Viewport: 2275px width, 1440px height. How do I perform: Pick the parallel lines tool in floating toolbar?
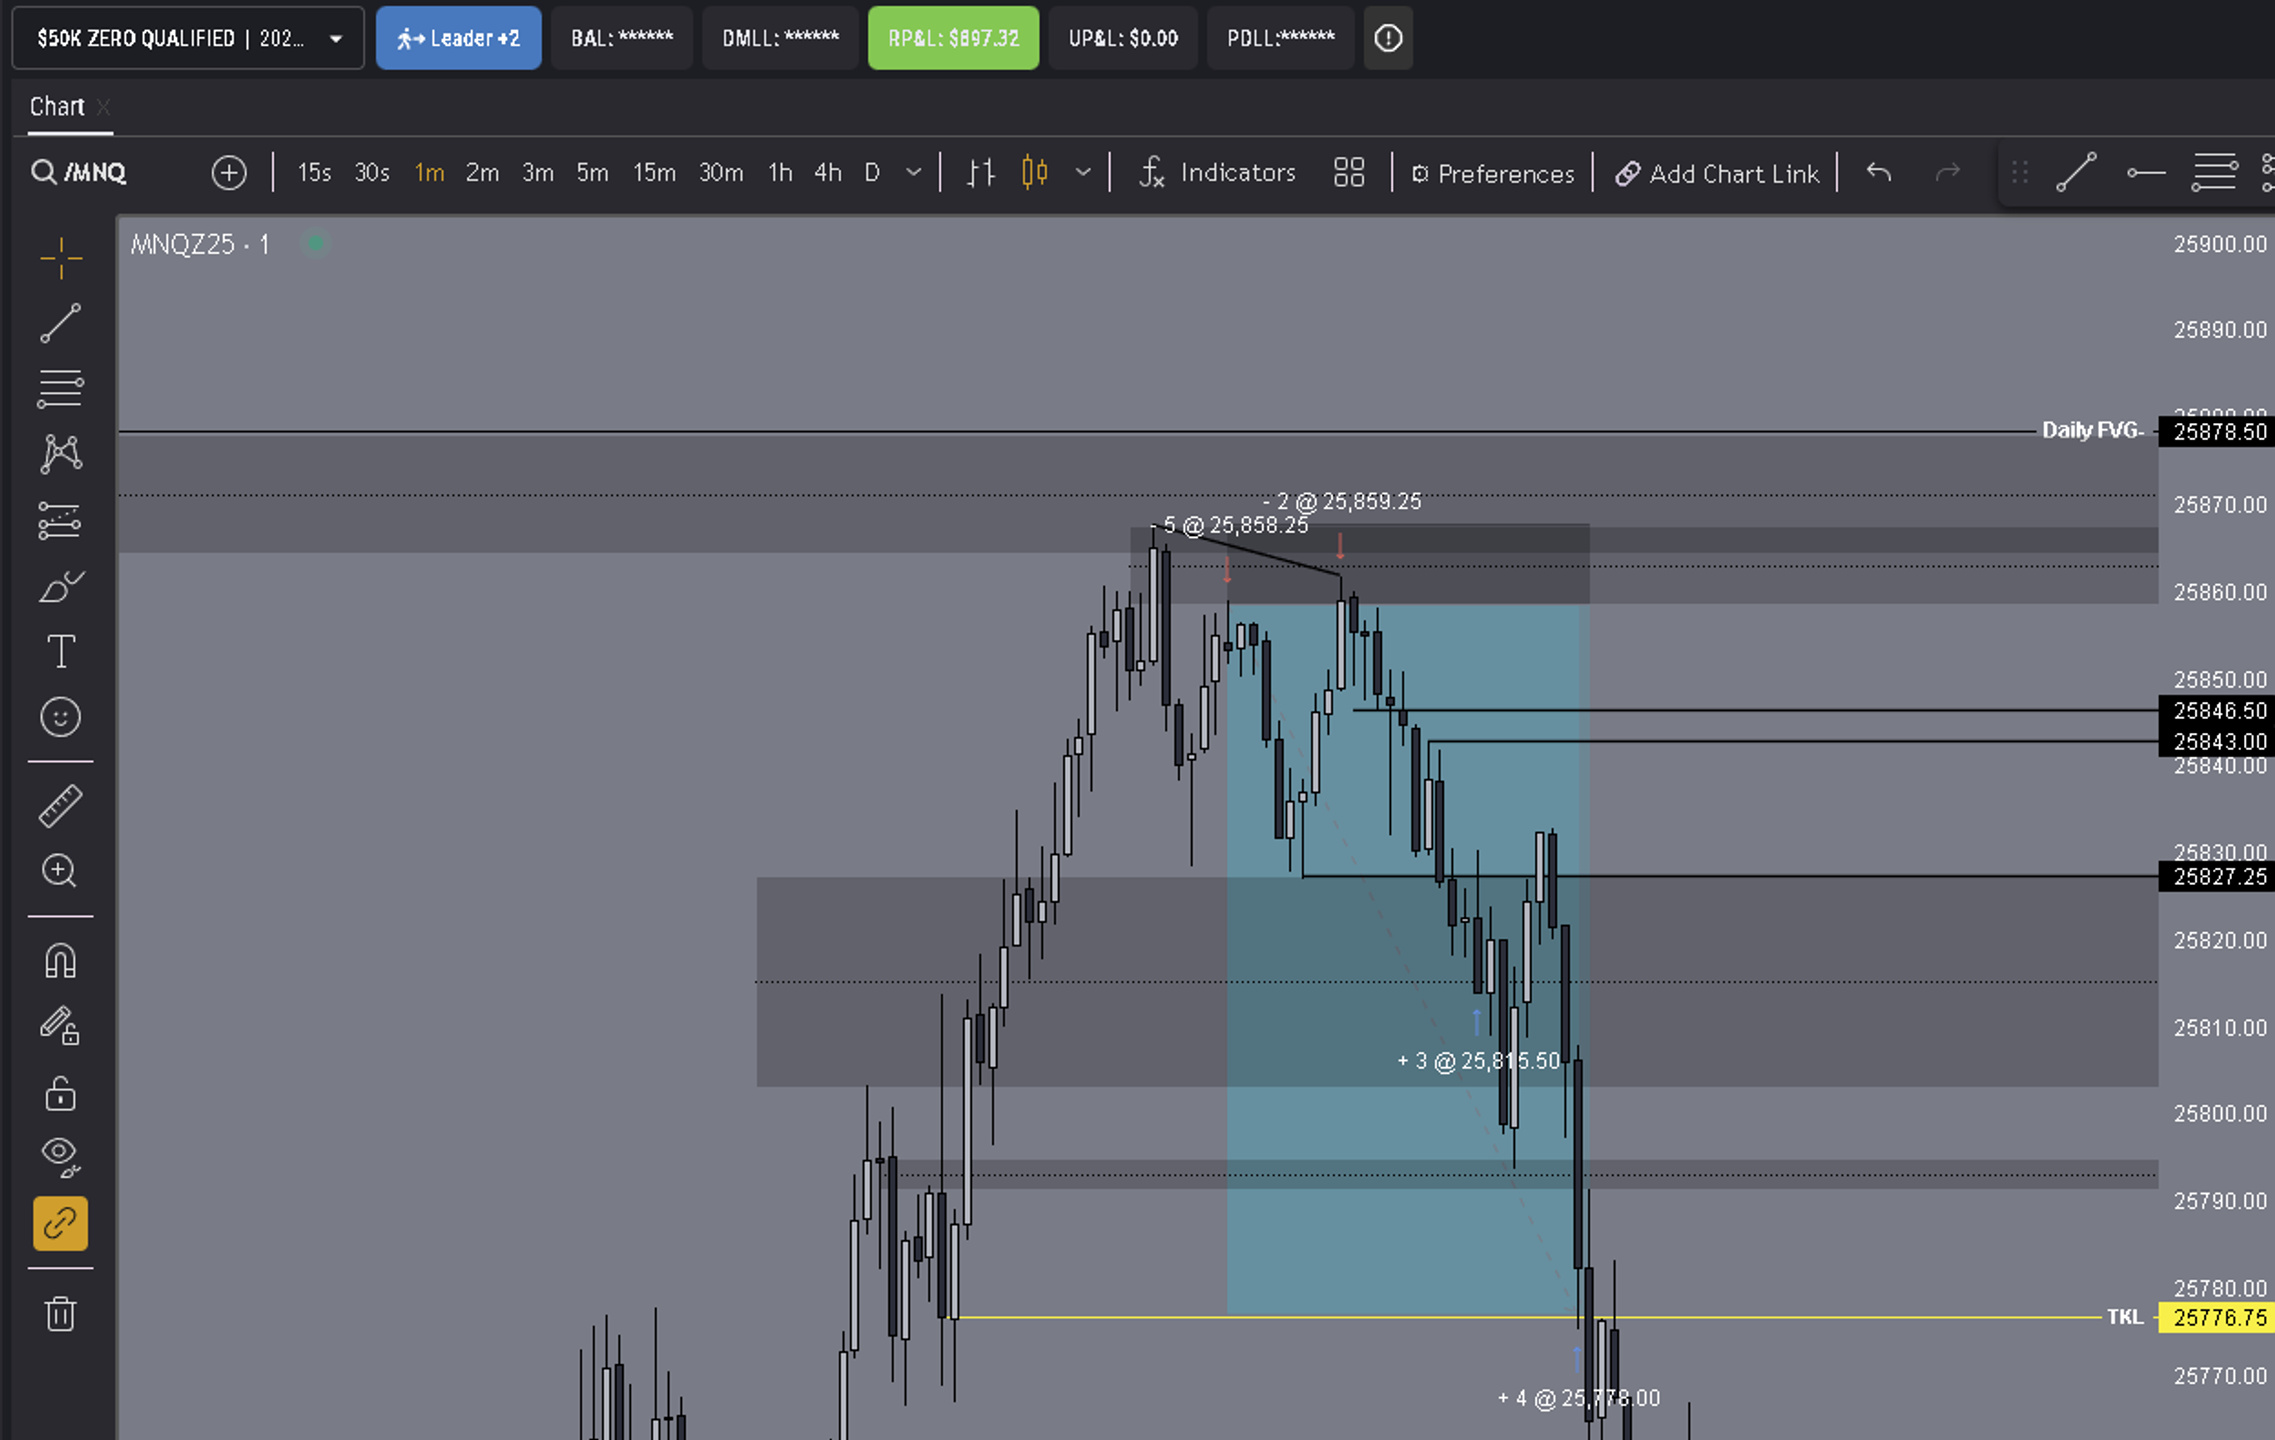[x=2214, y=173]
